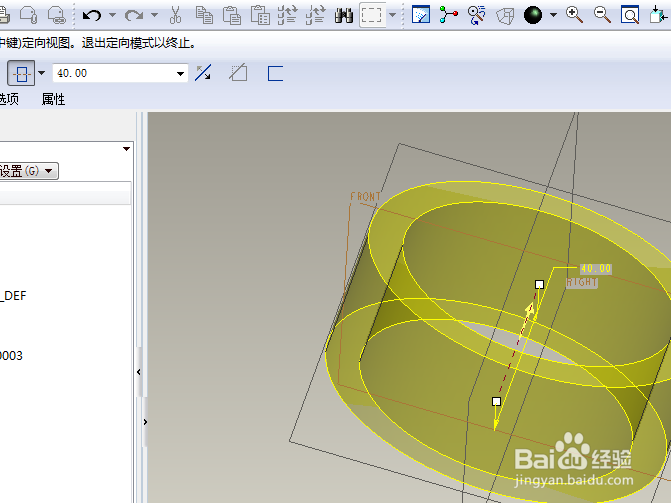Click the Spin Center icon
Viewport: 671px width, 503px height.
click(448, 15)
